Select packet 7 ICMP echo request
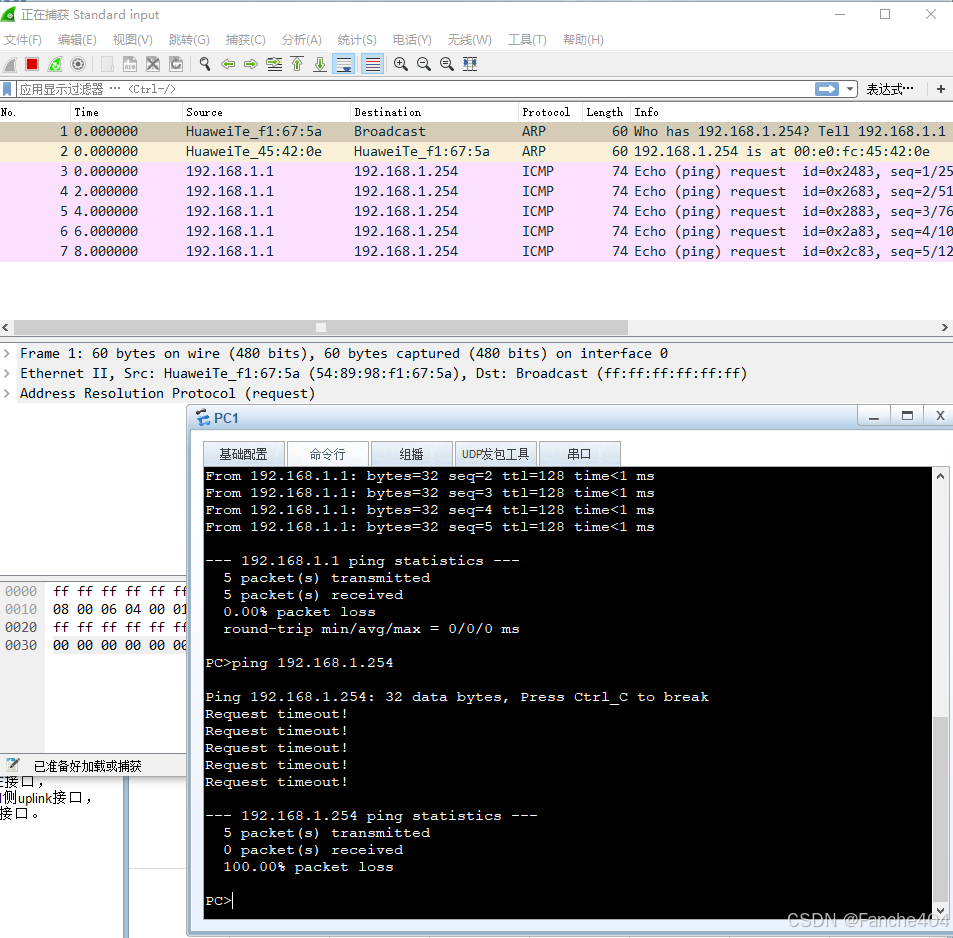 (x=476, y=252)
